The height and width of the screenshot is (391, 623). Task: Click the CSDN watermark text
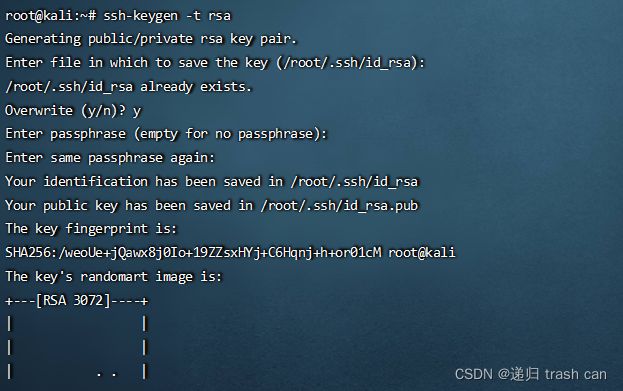(x=474, y=374)
